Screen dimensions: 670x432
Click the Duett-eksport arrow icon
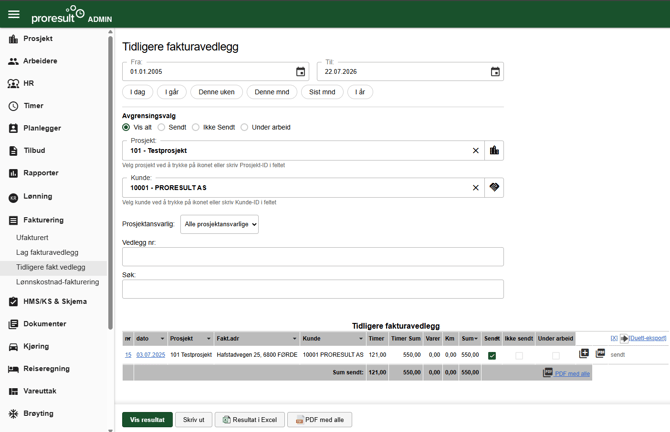click(624, 338)
